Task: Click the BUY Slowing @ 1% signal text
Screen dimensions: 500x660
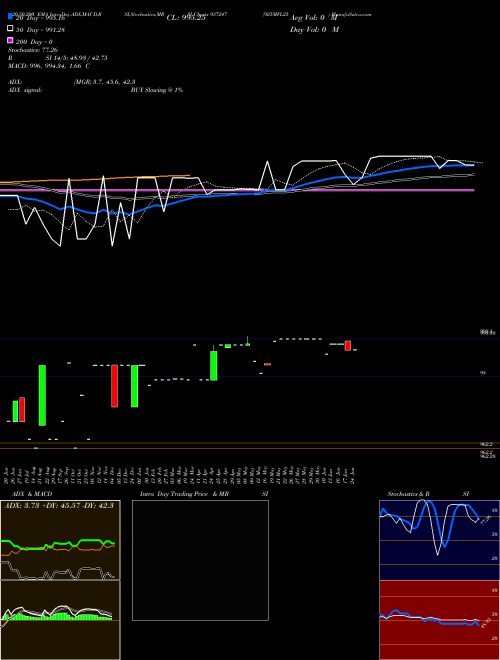Action: click(x=157, y=90)
